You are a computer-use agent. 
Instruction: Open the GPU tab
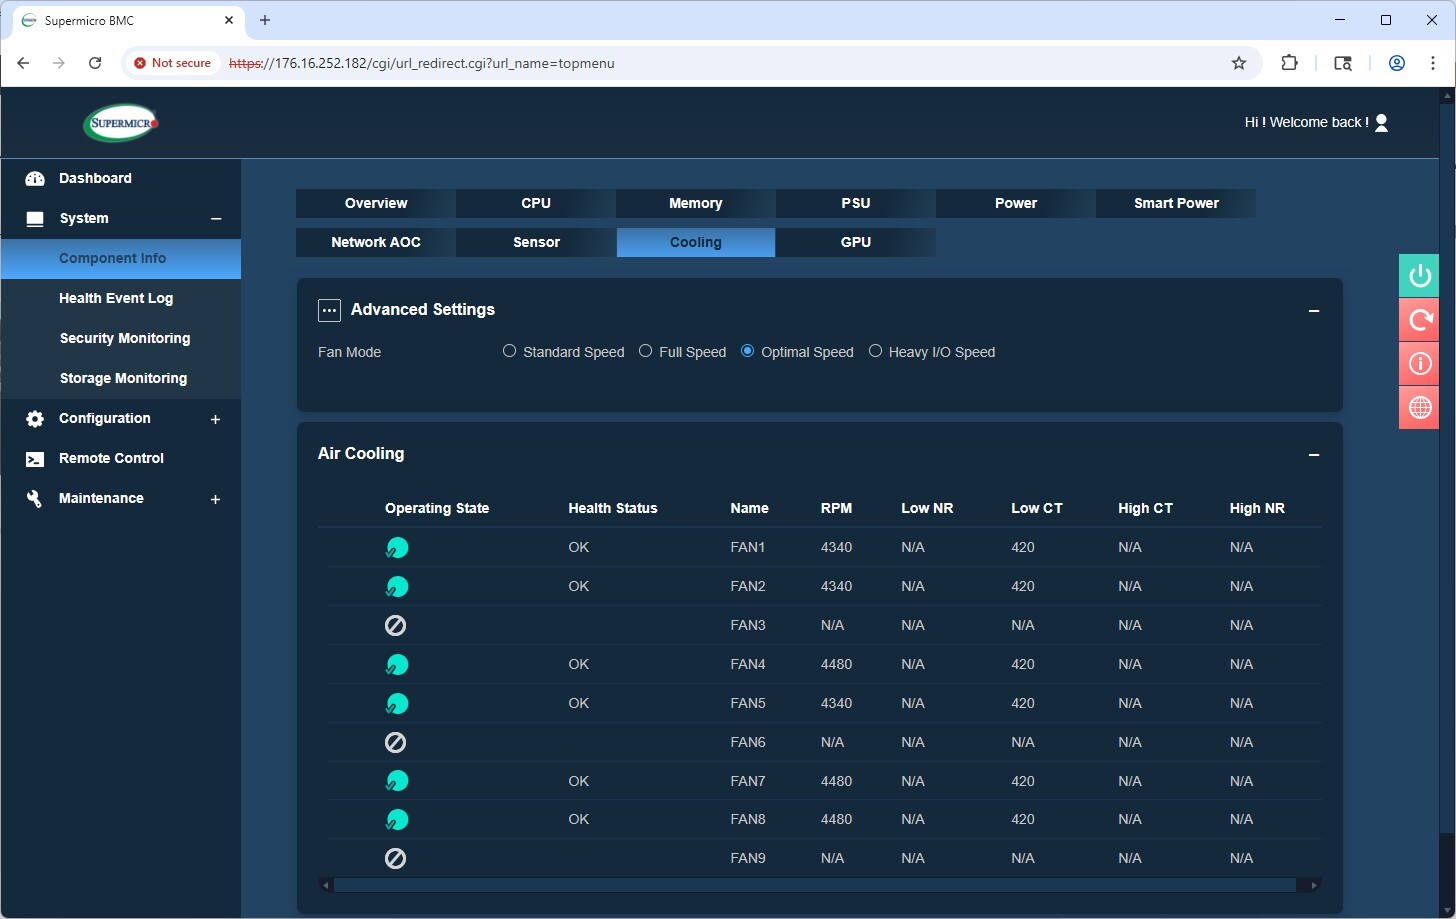pyautogui.click(x=855, y=242)
